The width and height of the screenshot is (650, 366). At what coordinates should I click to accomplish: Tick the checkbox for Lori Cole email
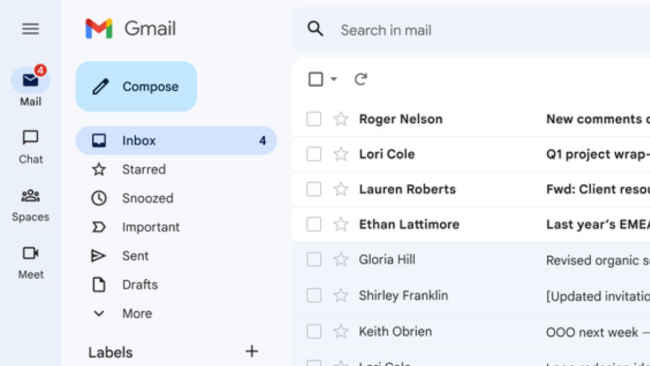click(314, 154)
